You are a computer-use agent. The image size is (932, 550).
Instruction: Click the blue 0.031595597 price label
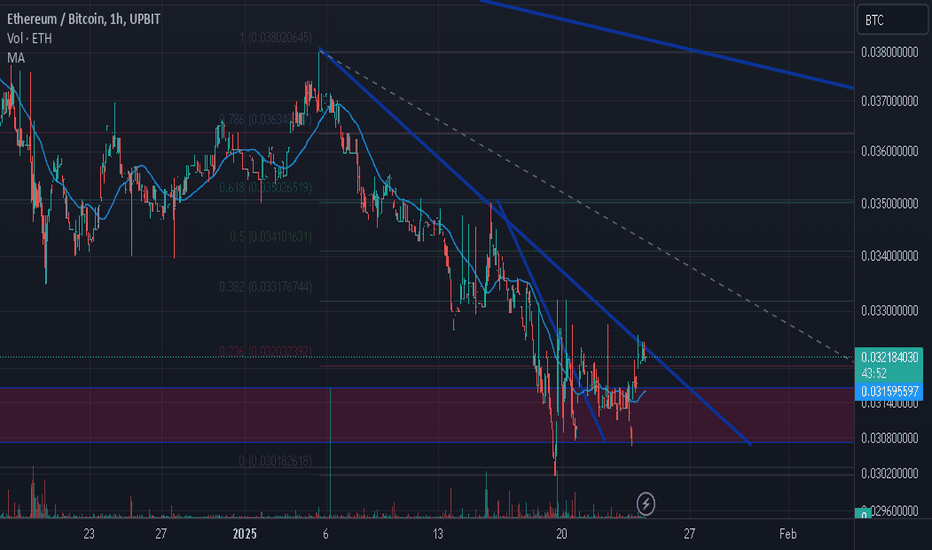tap(889, 391)
